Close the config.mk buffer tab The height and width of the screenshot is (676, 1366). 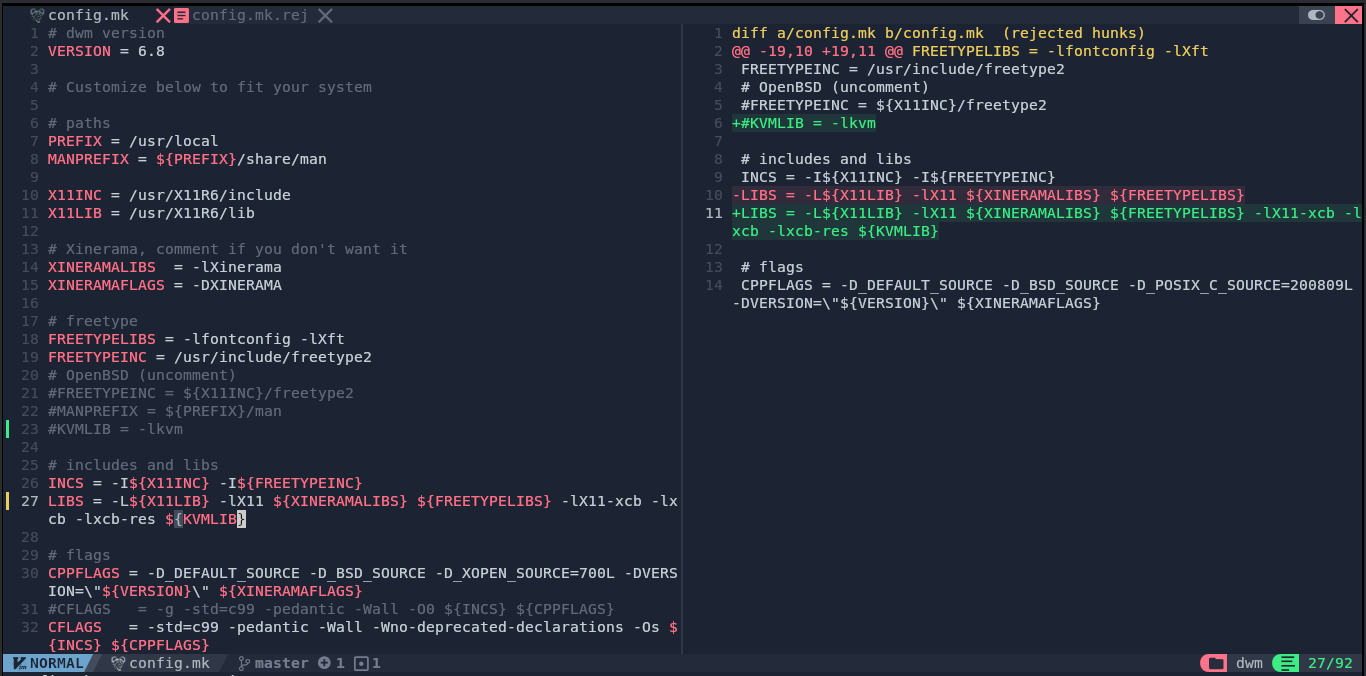(163, 15)
